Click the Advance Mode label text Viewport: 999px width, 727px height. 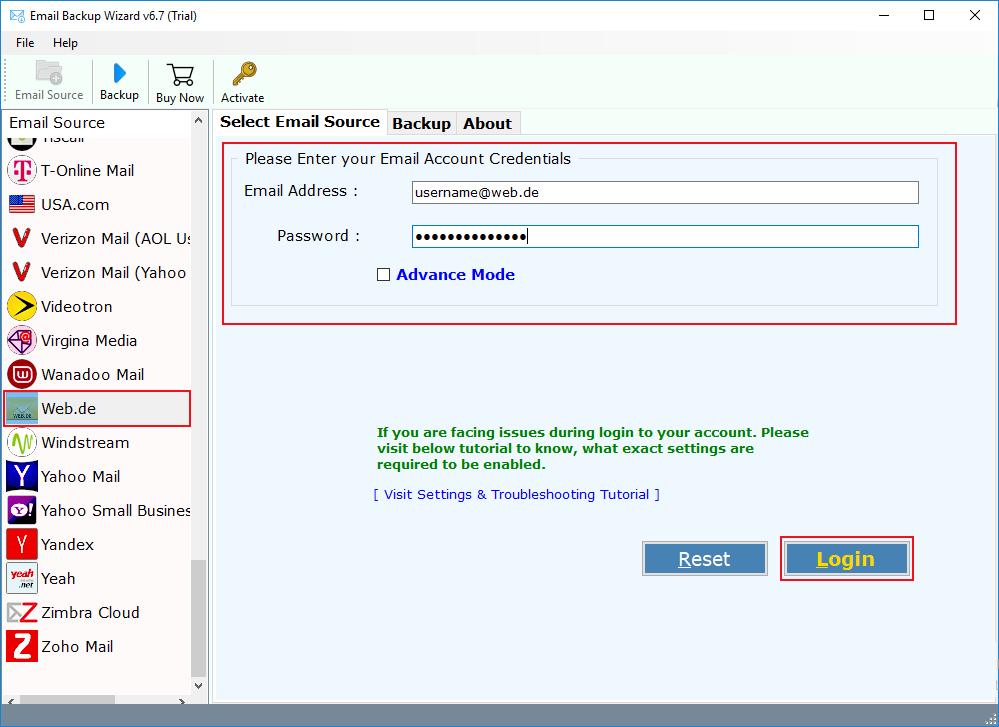coord(456,275)
